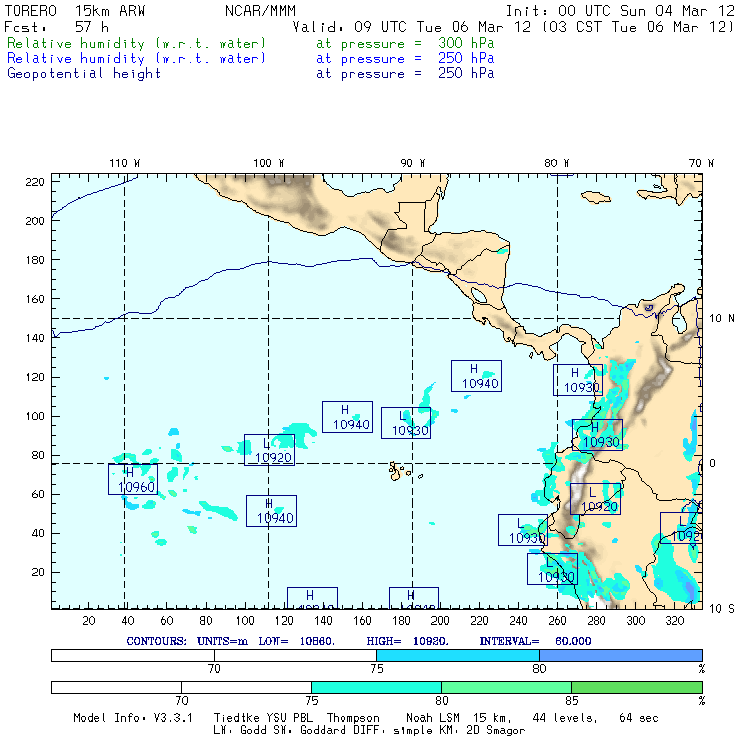Click the 'Model Info: V3.3.1' text
740x740 pixels.
(133, 718)
